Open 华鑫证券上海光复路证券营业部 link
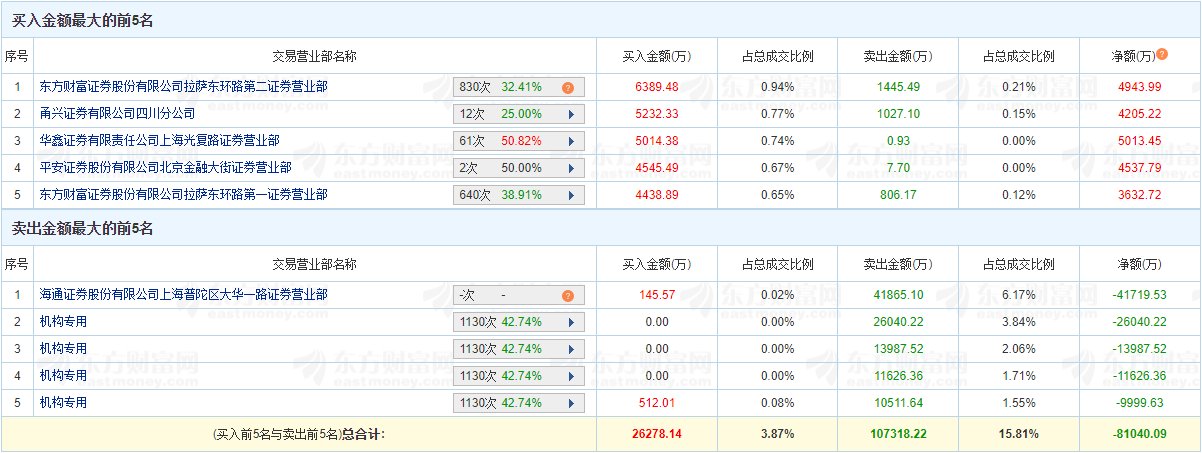The width and height of the screenshot is (1202, 453). click(x=160, y=141)
